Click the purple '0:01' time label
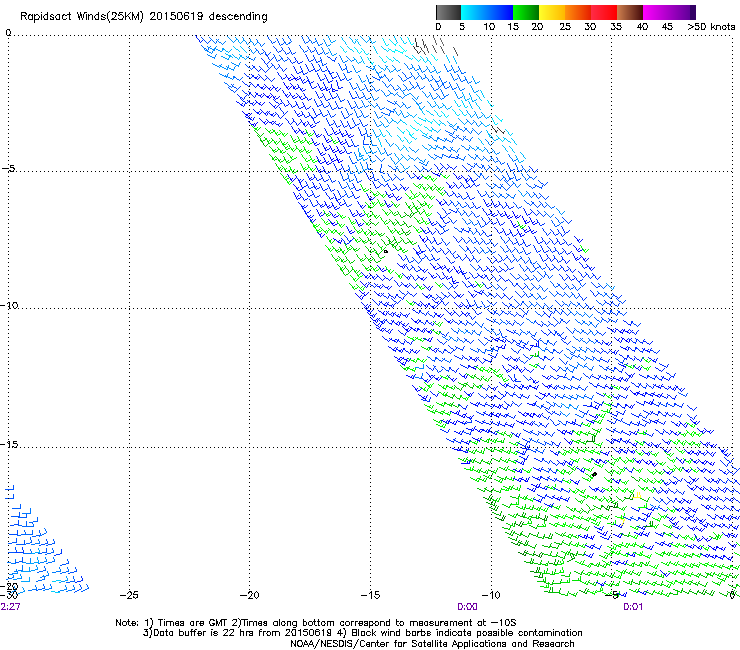Viewport: 740px width, 650px height. point(633,607)
